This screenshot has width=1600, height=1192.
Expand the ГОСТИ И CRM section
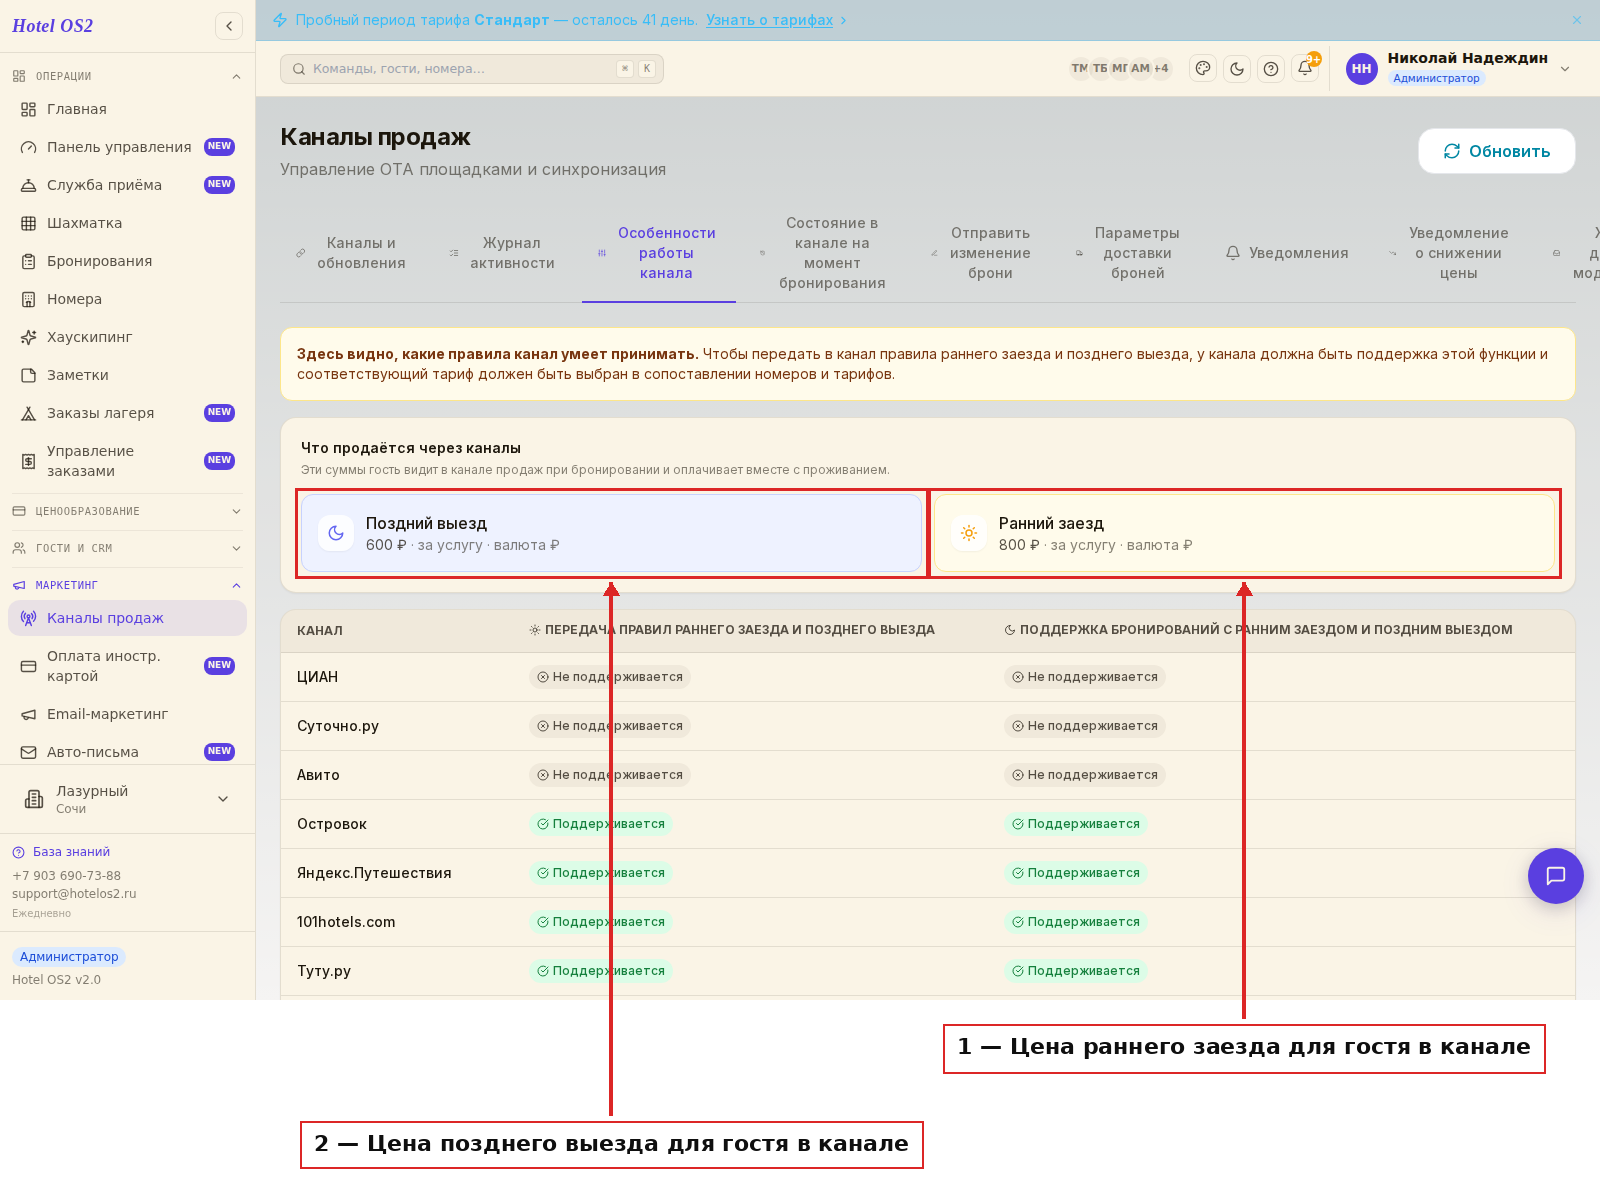127,548
